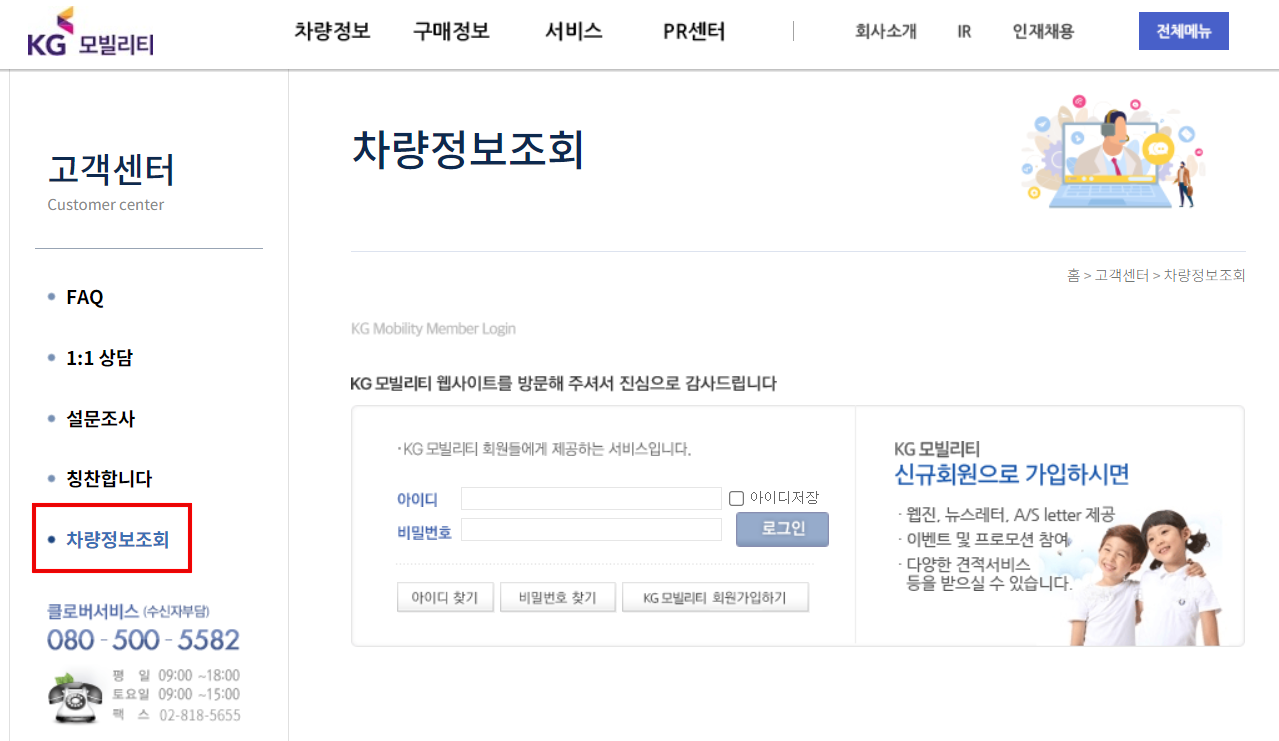Click the customer center illustration image
Screen dimensions: 1279x741
coord(1113,152)
